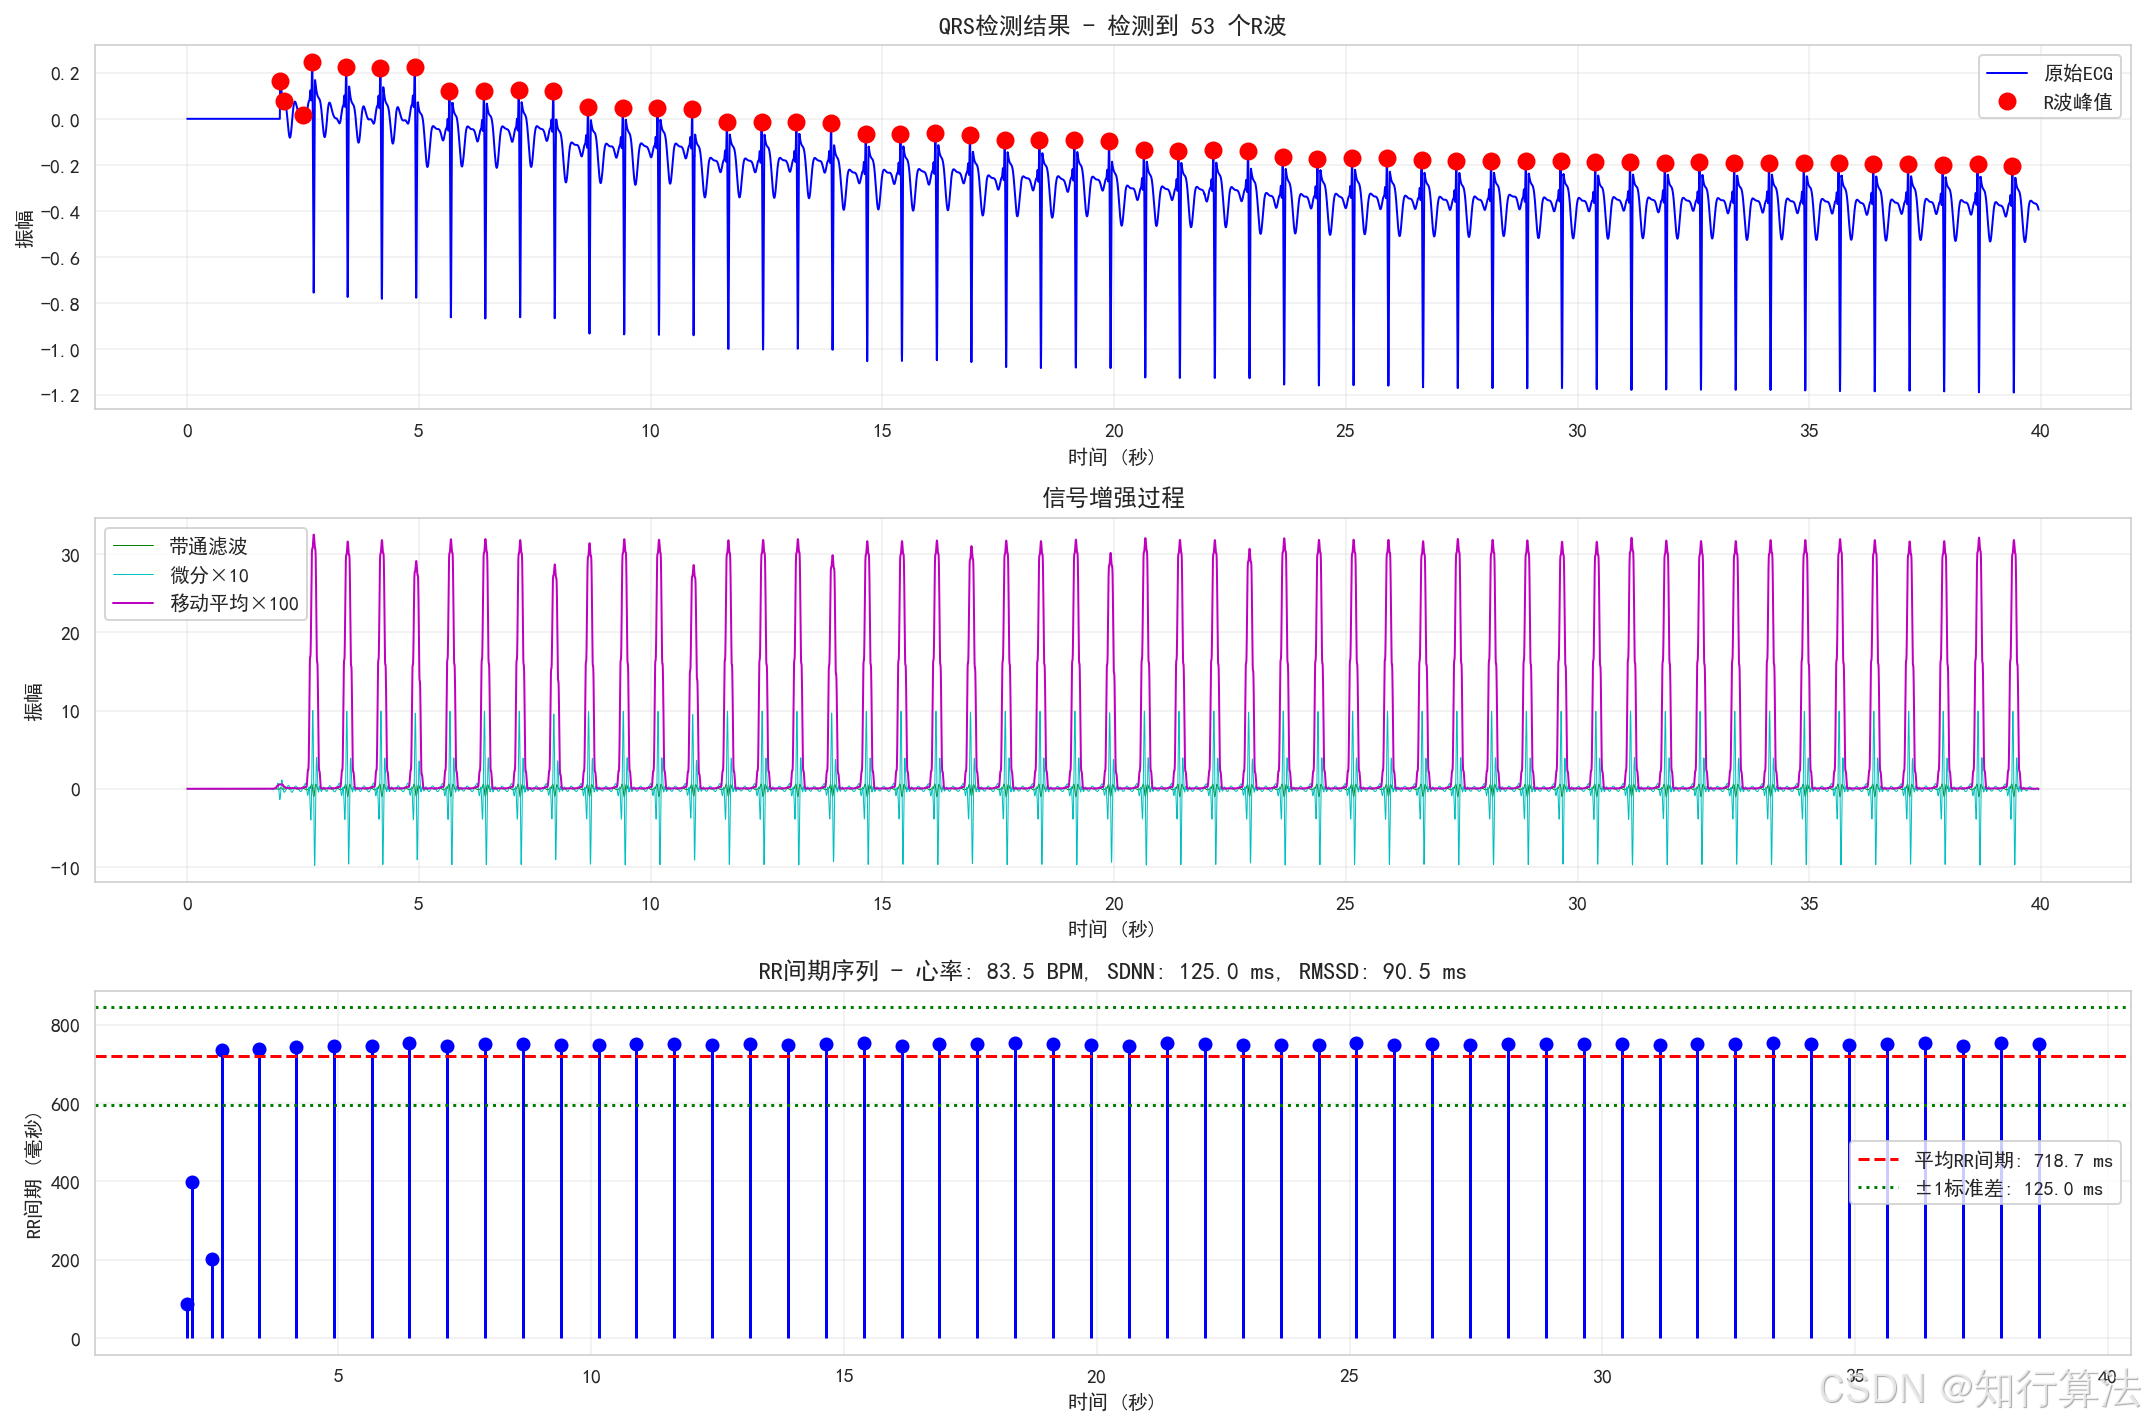Image resolution: width=2145 pixels, height=1425 pixels.
Task: Click the RR stem point near 400 ms
Action: pos(192,1182)
